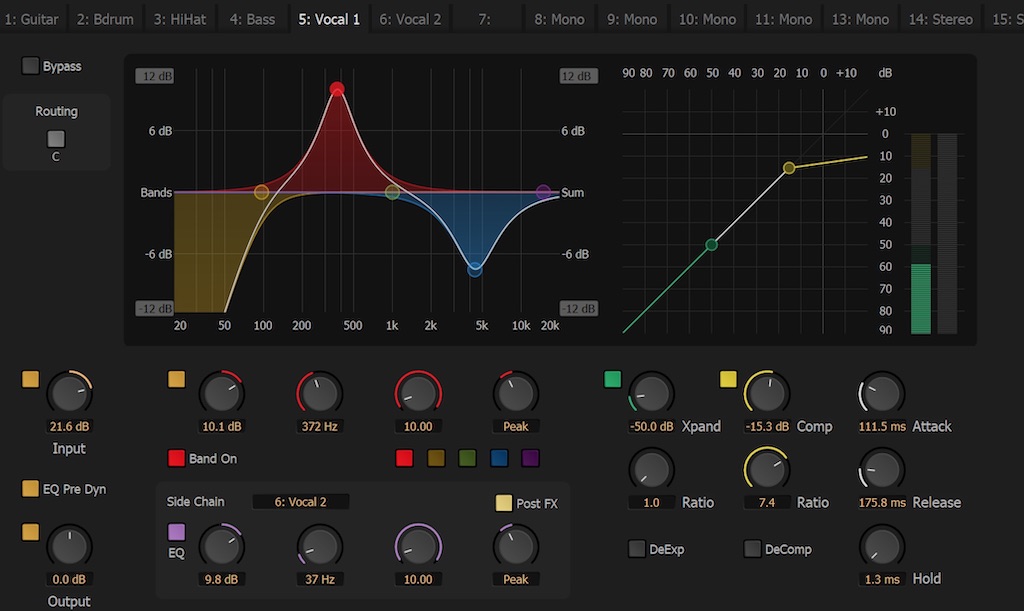Viewport: 1024px width, 611px height.
Task: Toggle the DeExp checkbox
Action: coord(636,549)
